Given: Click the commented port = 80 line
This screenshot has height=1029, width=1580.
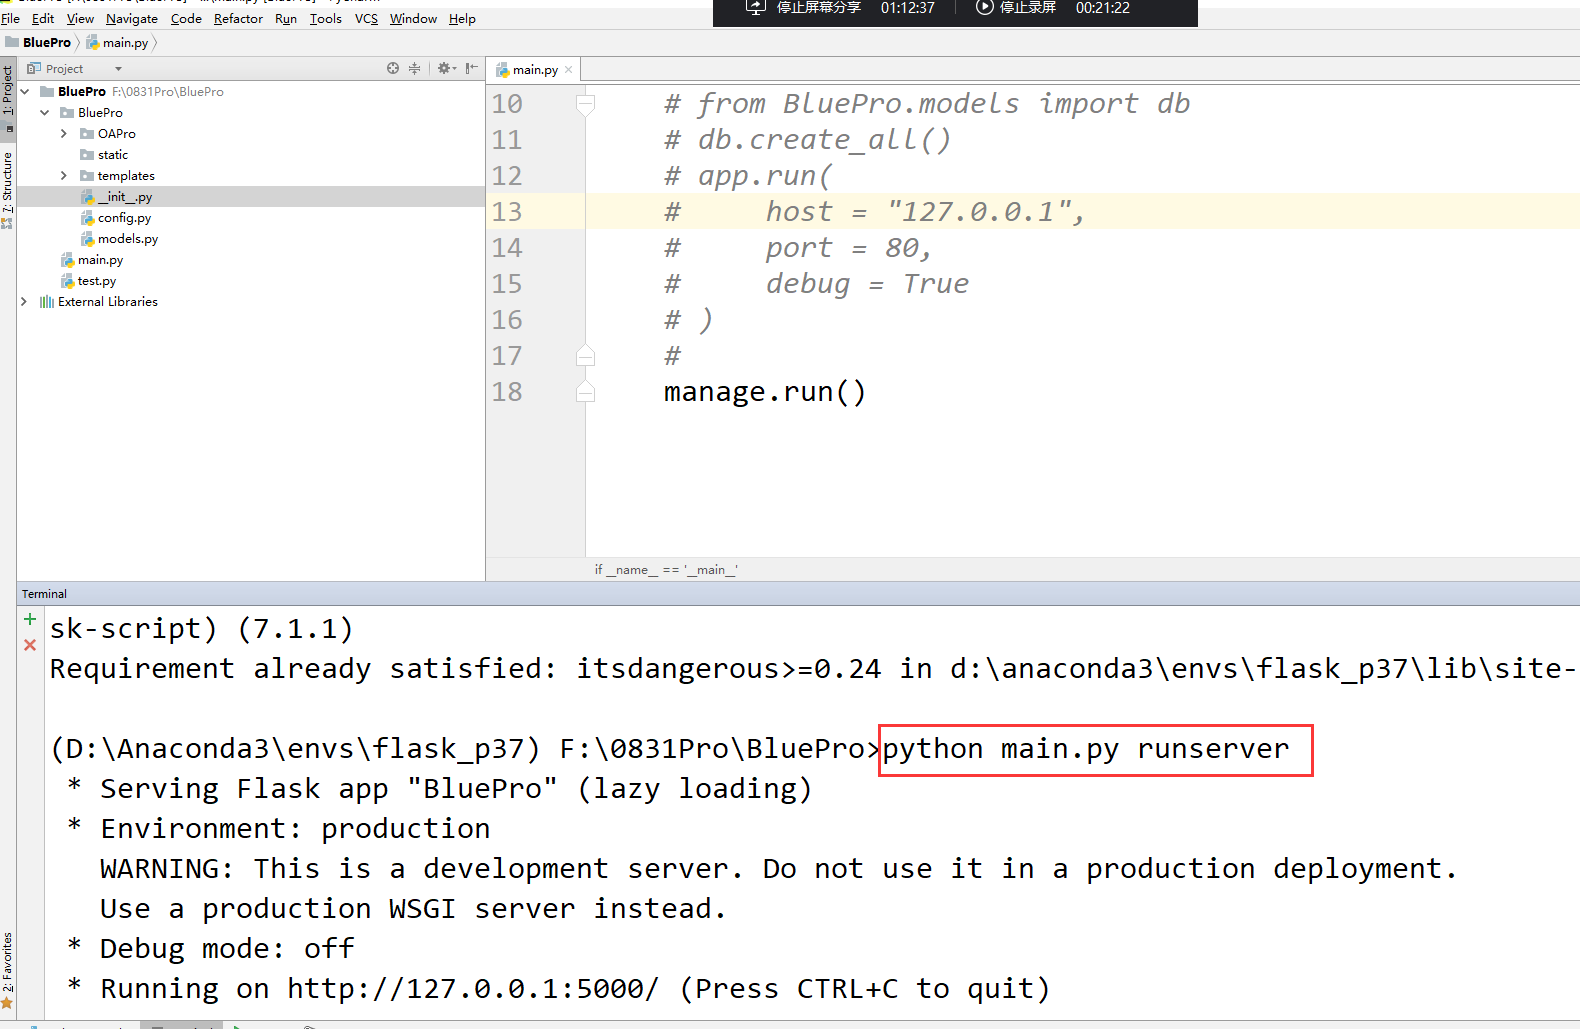Looking at the screenshot, I should (x=798, y=248).
